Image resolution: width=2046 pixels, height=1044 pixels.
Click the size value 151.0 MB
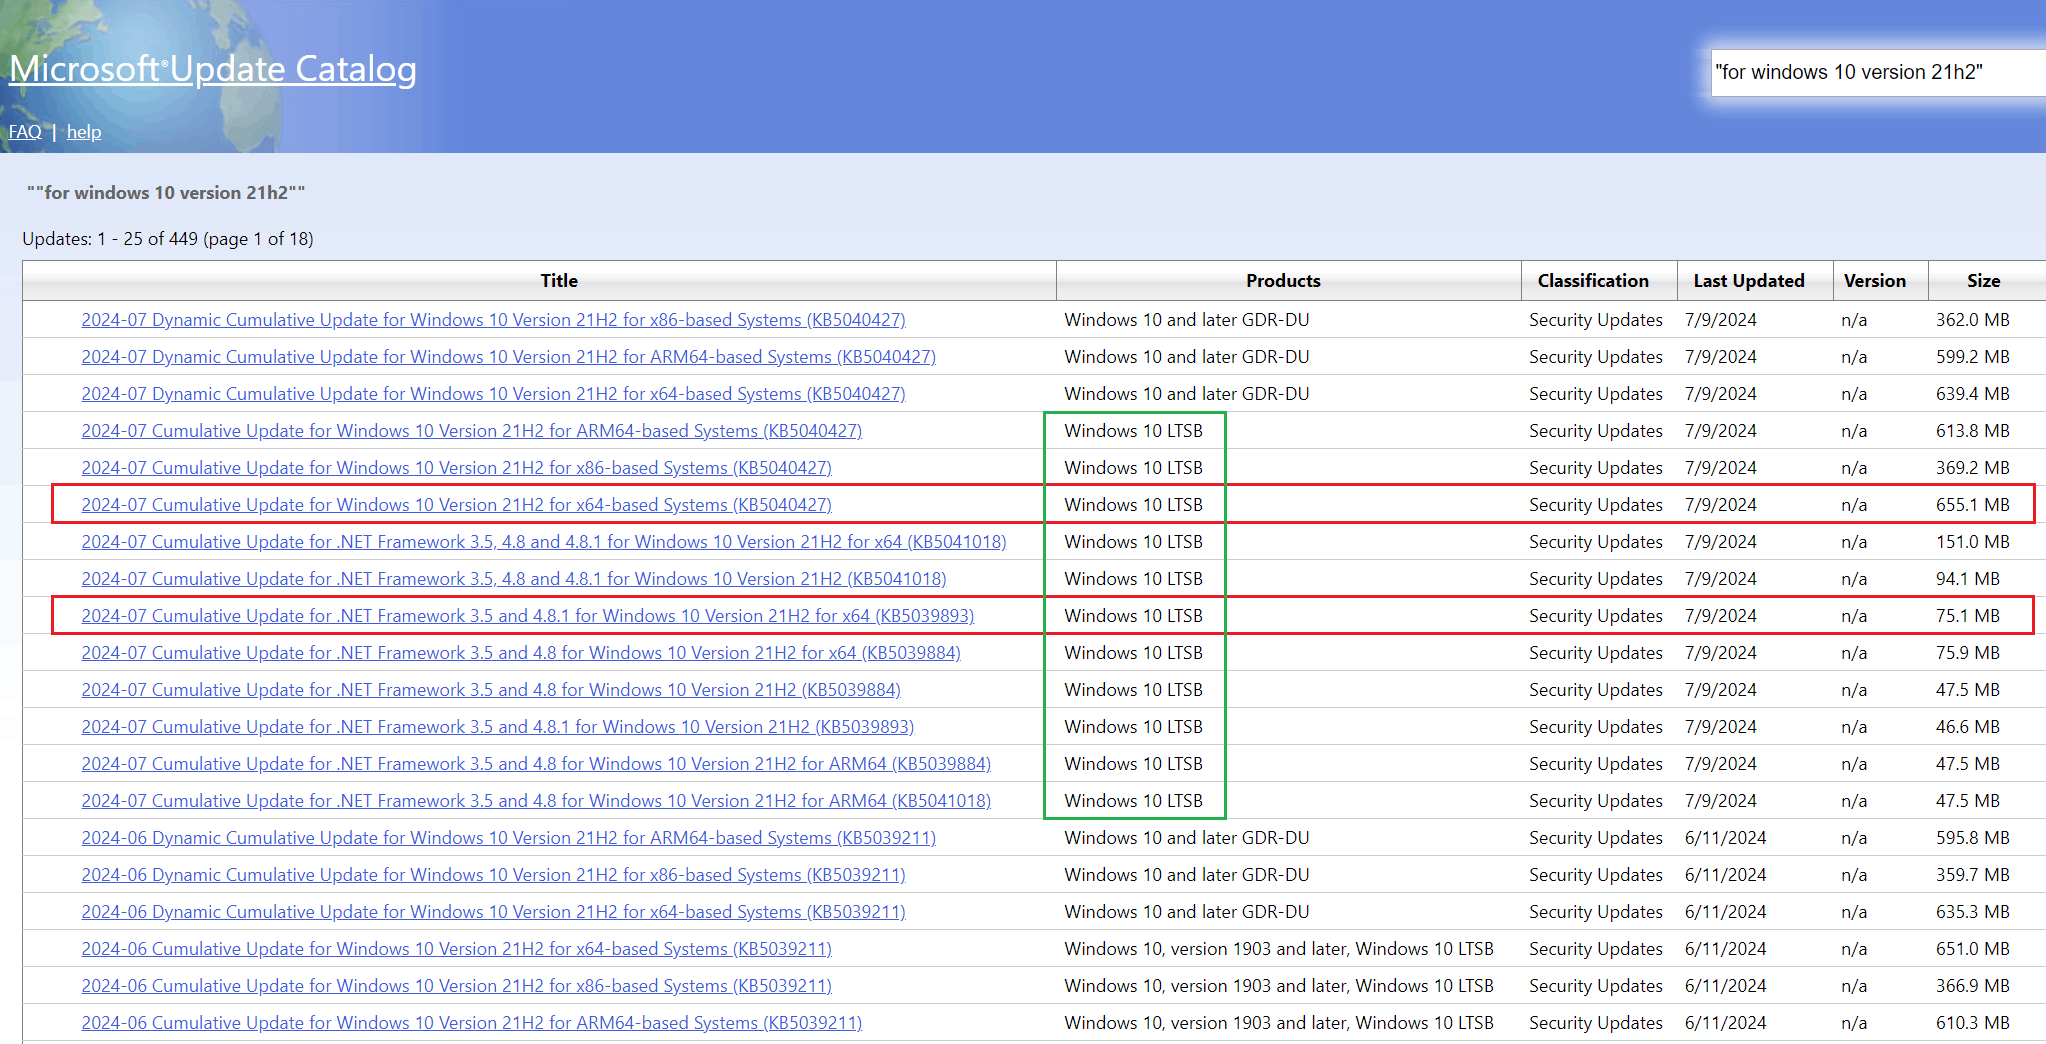[x=1972, y=542]
